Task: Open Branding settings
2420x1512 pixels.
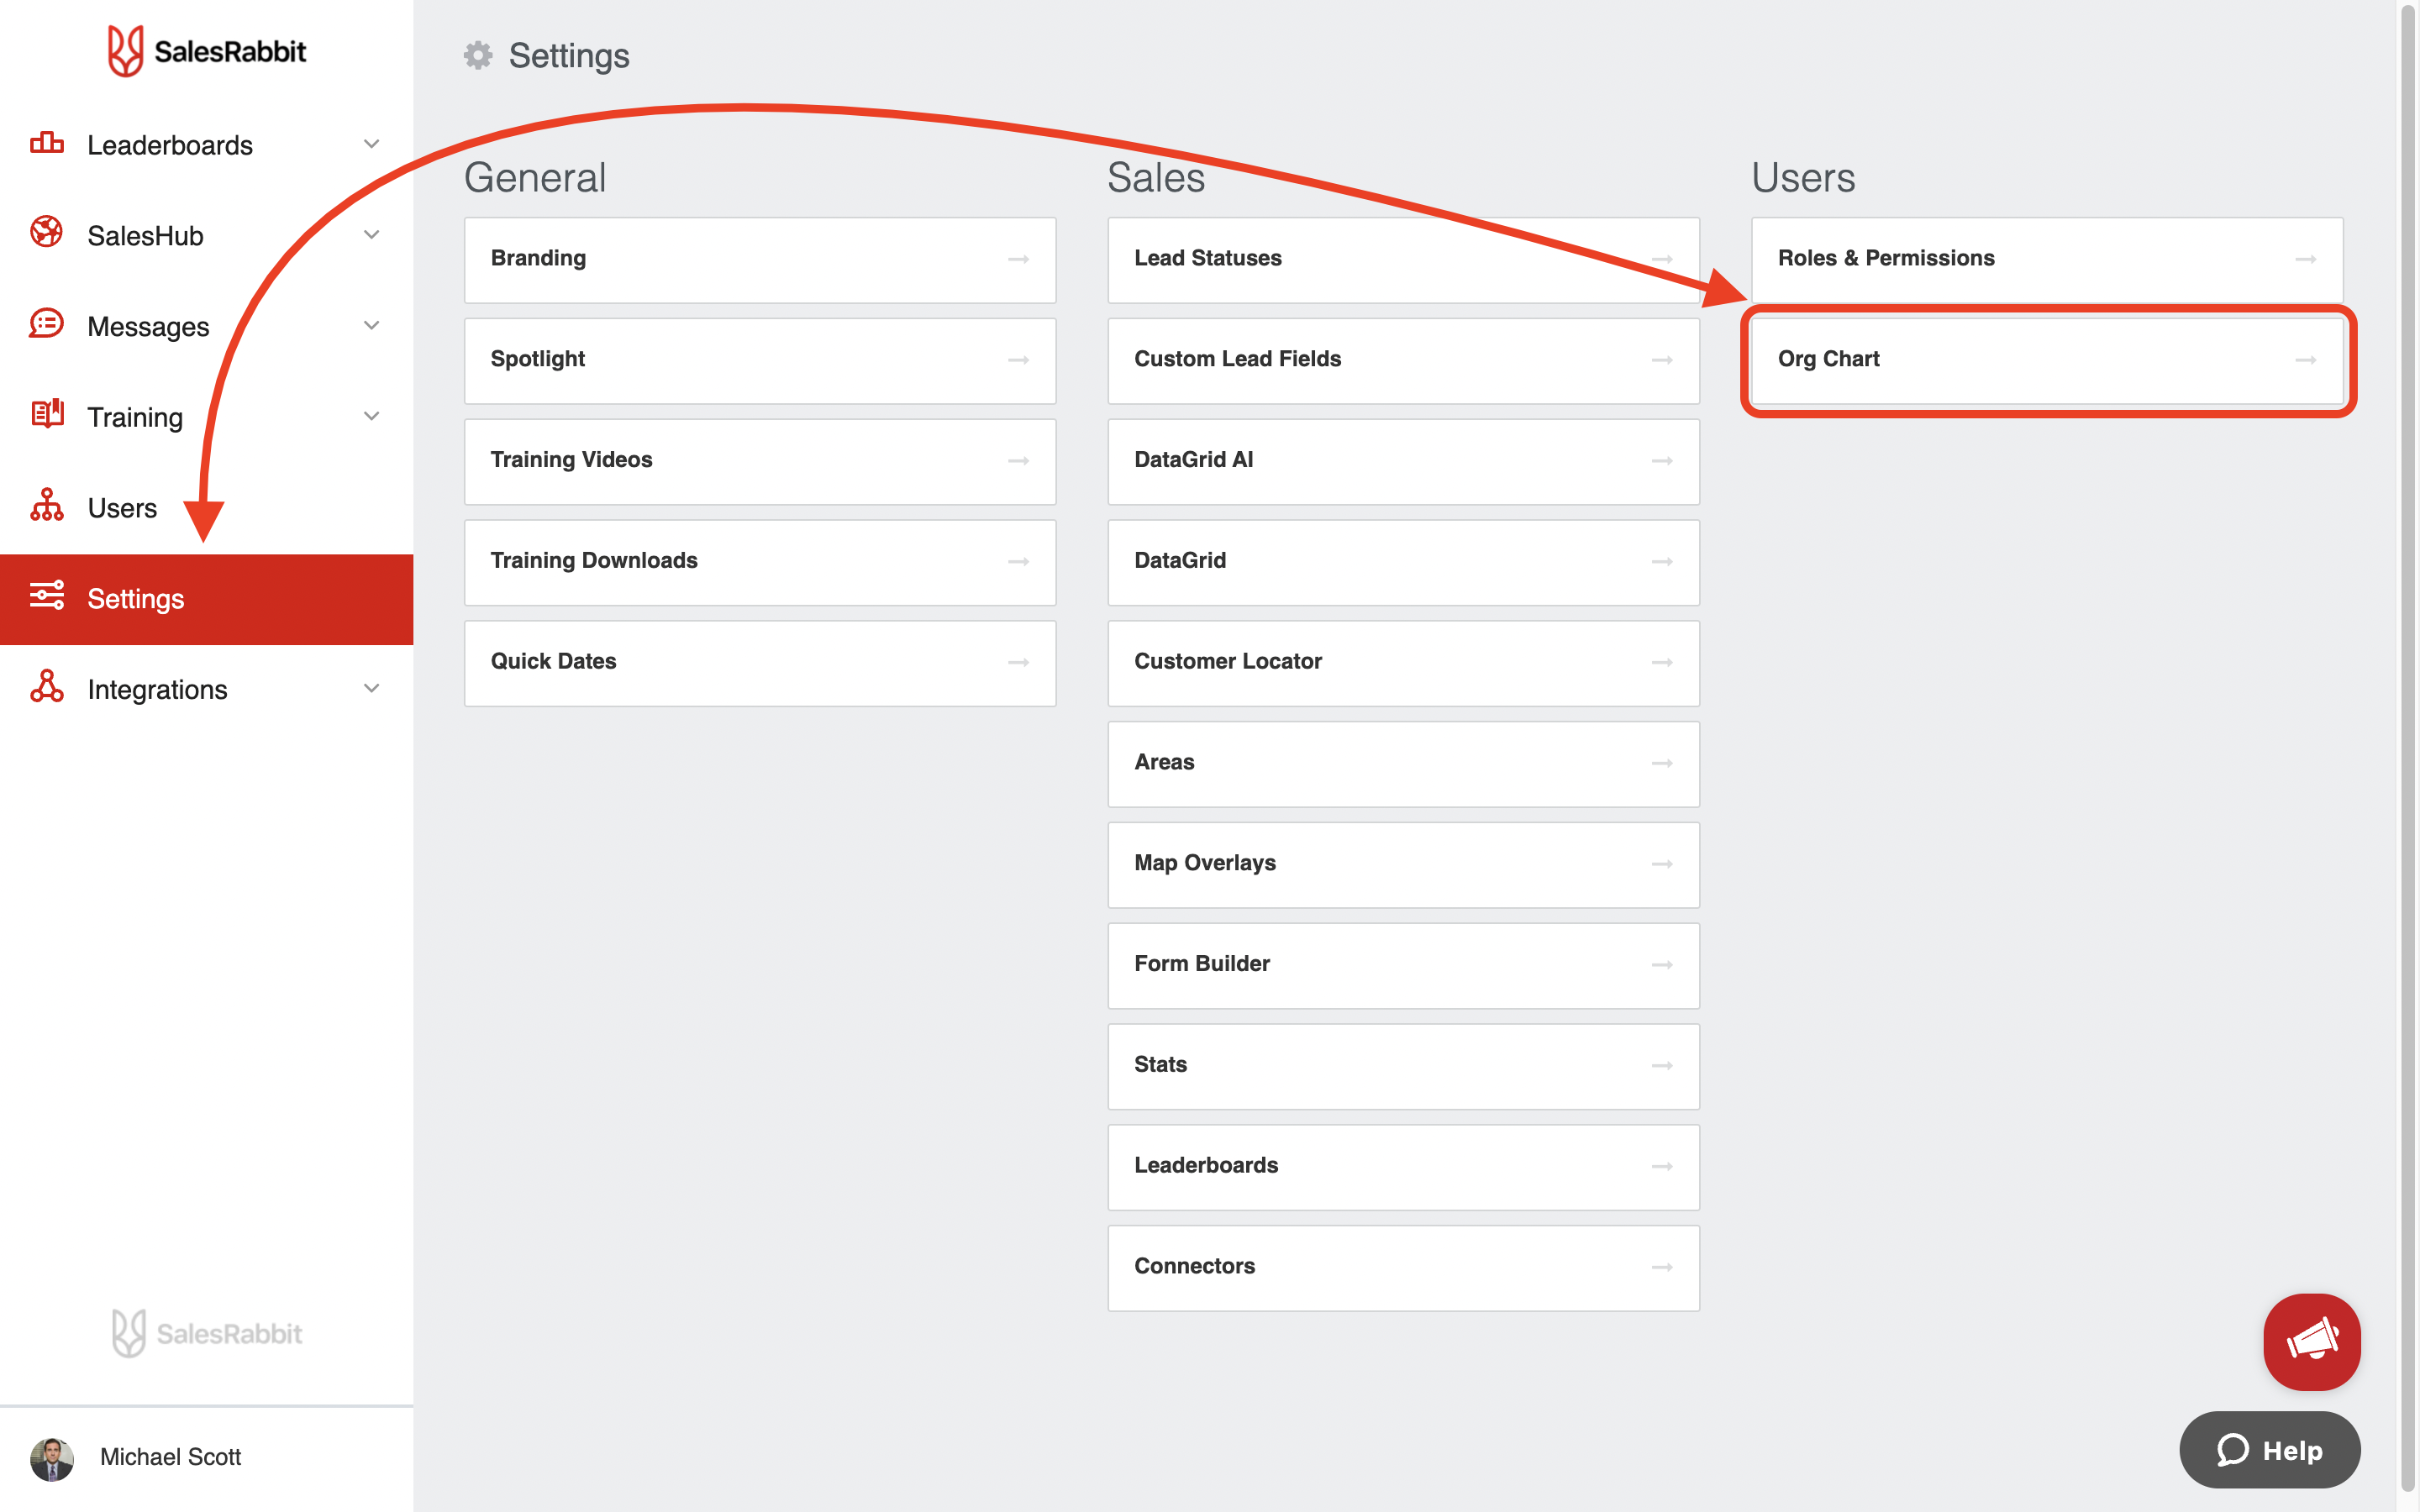Action: click(760, 260)
